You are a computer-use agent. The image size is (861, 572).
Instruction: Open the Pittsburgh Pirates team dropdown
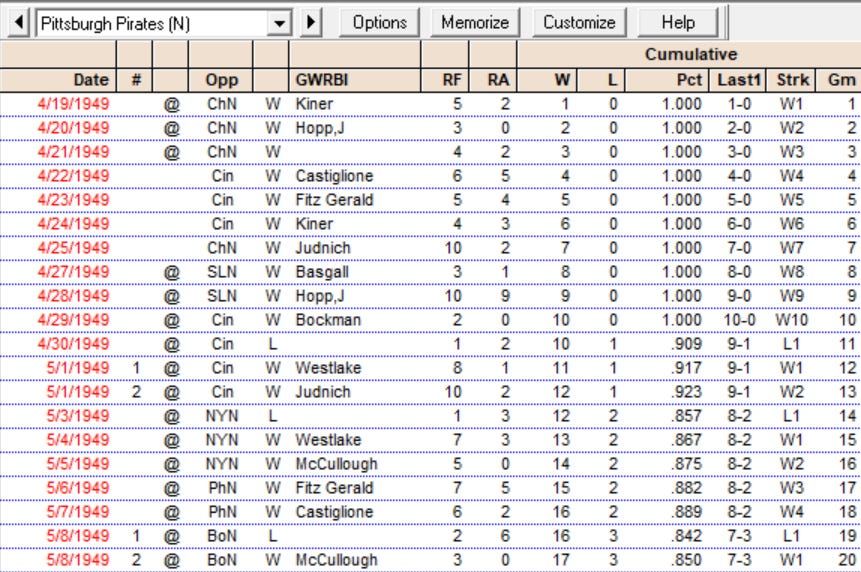point(279,24)
